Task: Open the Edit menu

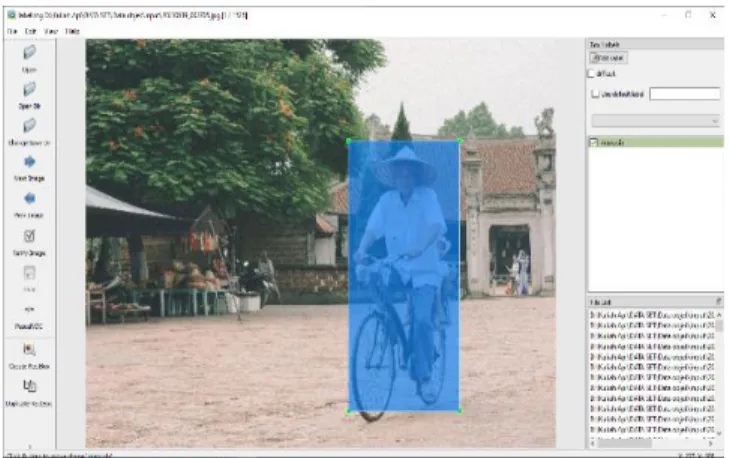Action: pos(31,31)
